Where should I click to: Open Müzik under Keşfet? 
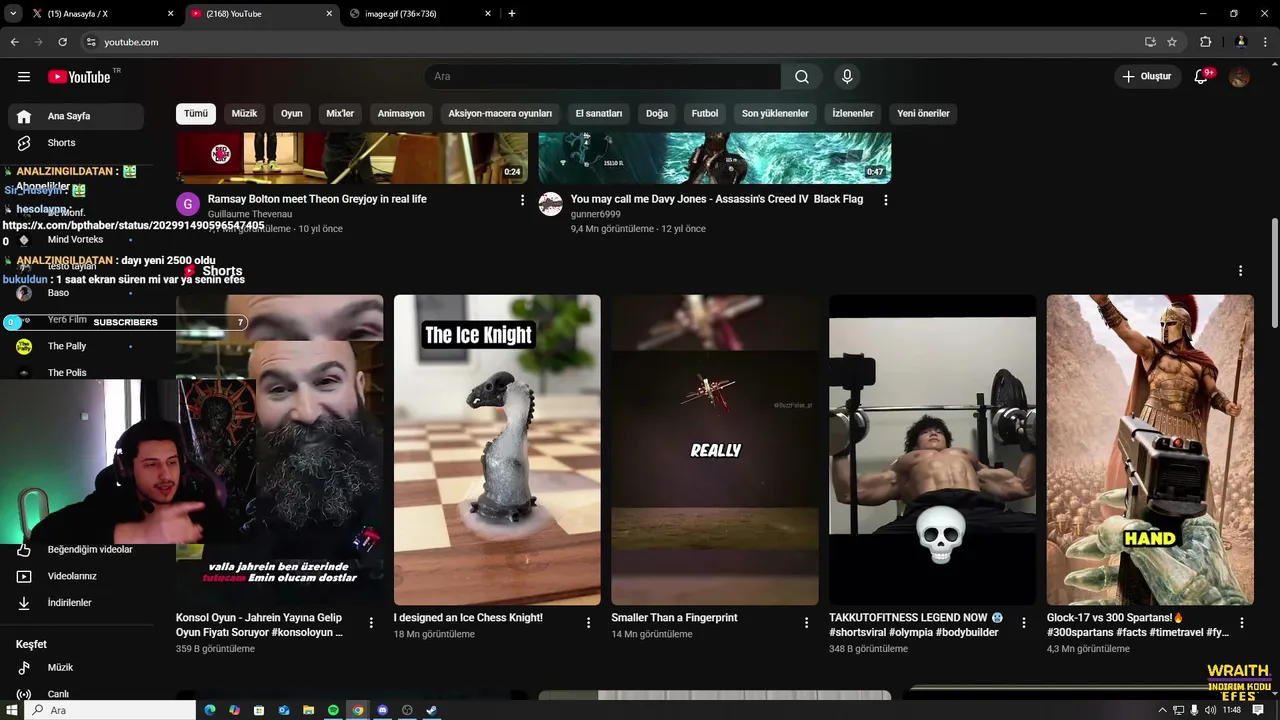(76, 667)
